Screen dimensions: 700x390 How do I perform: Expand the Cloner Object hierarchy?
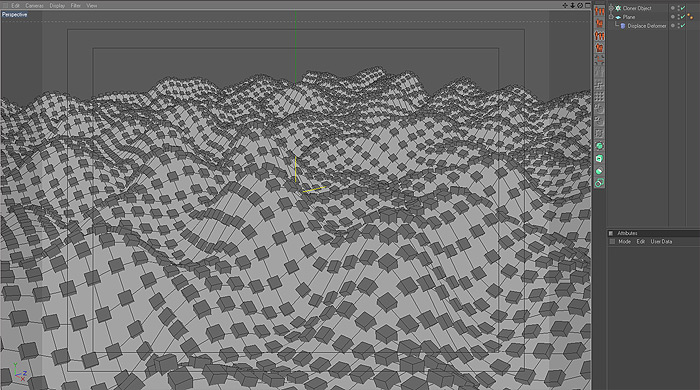click(x=611, y=8)
